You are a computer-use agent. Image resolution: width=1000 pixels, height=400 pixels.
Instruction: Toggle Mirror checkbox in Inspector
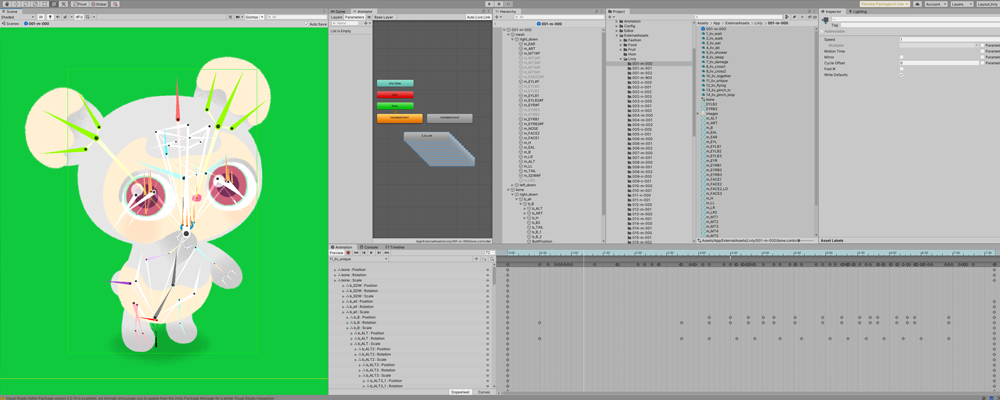tap(901, 57)
